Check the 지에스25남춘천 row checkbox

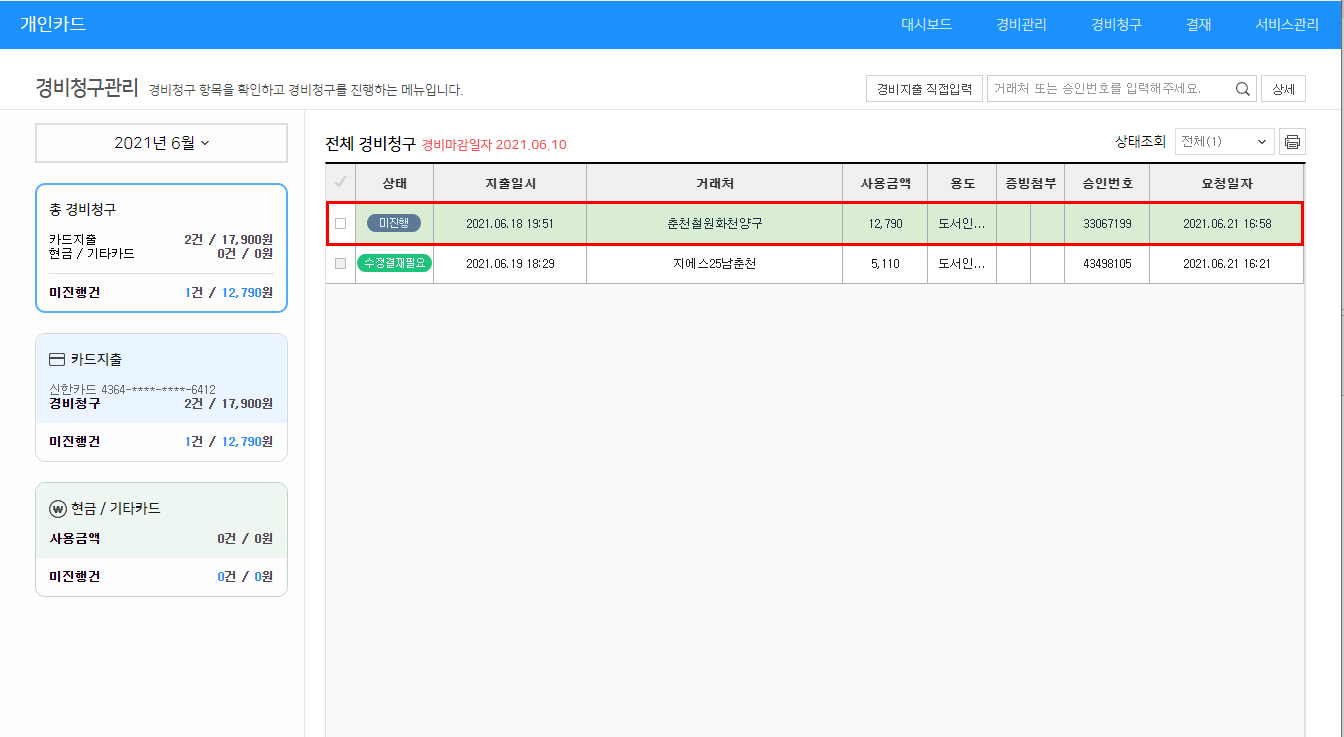pyautogui.click(x=340, y=263)
